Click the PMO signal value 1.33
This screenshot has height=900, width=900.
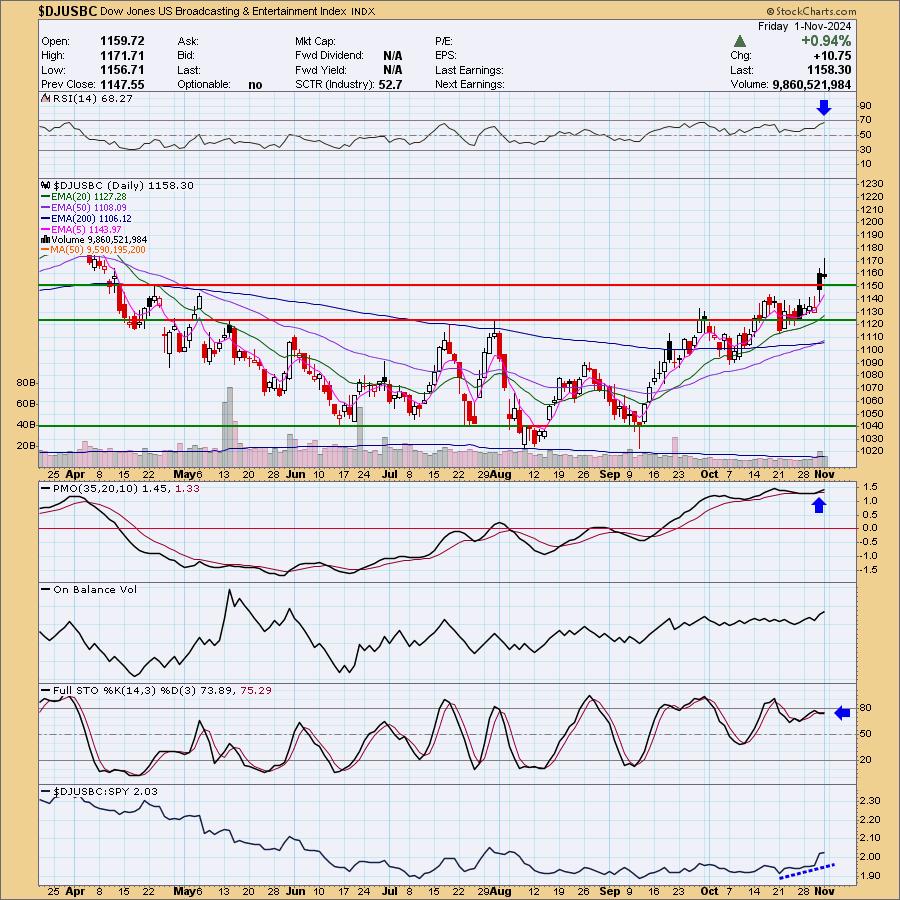(x=187, y=488)
